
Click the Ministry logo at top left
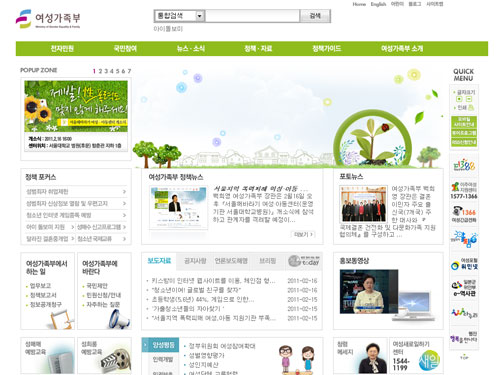click(x=48, y=19)
